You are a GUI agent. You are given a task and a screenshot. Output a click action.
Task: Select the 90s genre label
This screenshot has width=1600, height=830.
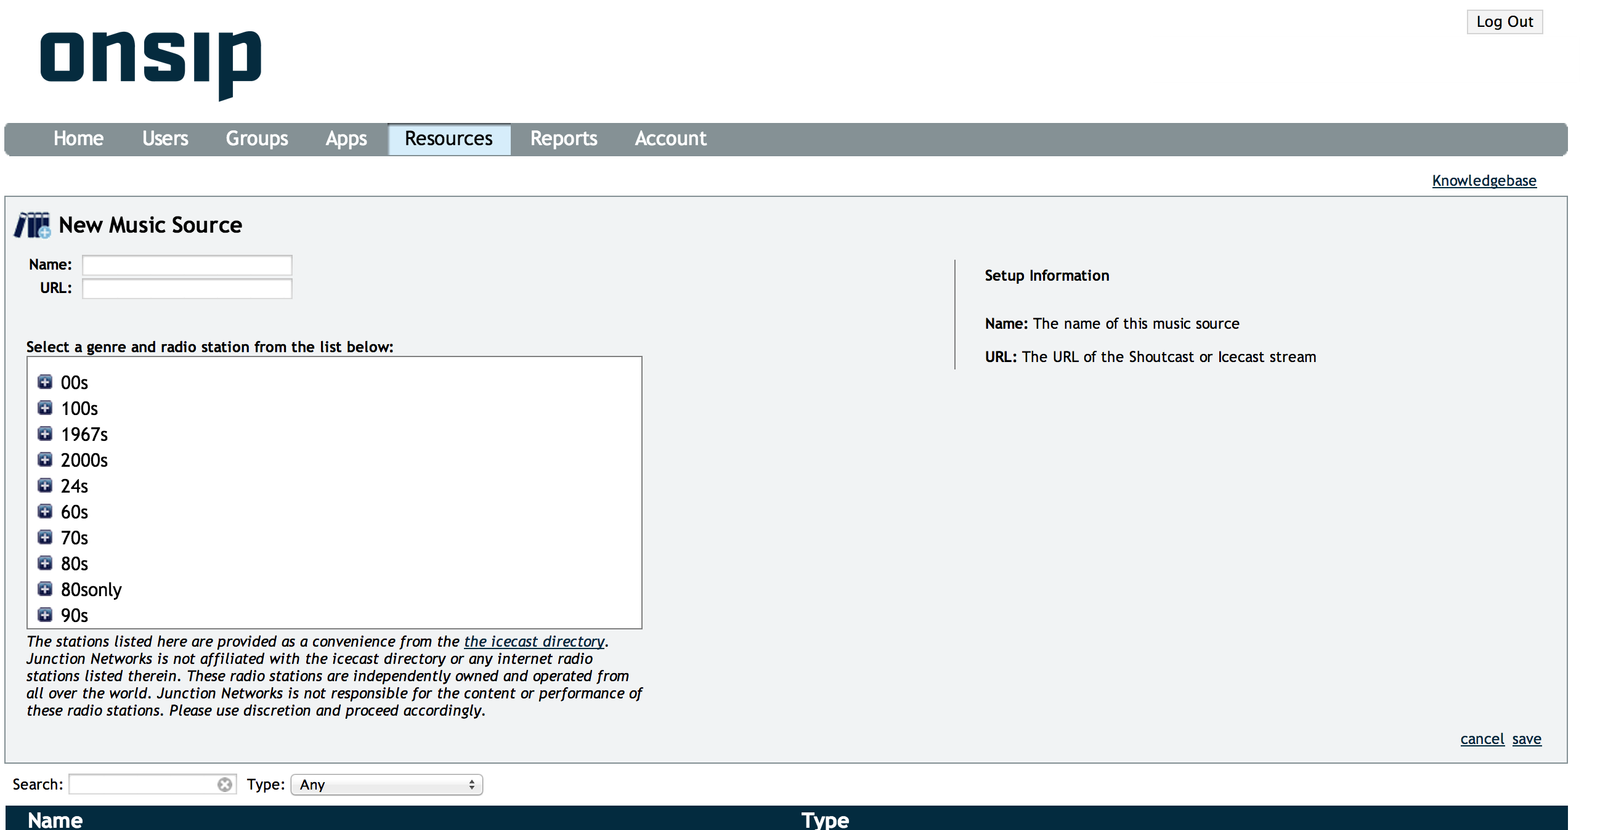74,616
